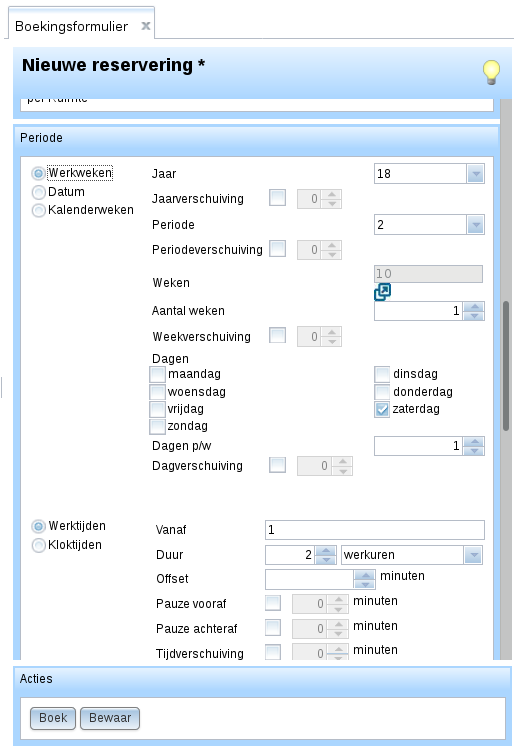
Task: Select the Kalenderweken radio option
Action: pyautogui.click(x=38, y=210)
